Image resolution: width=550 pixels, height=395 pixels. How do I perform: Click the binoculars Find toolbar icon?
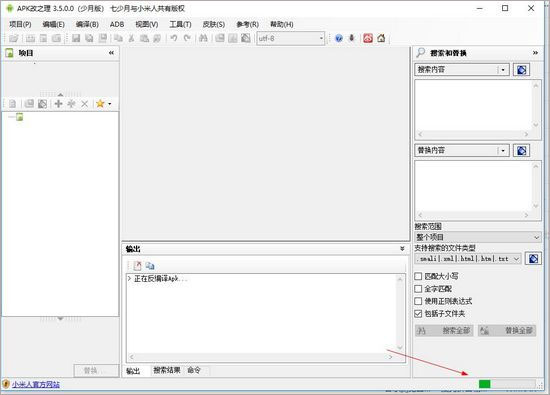tap(203, 38)
